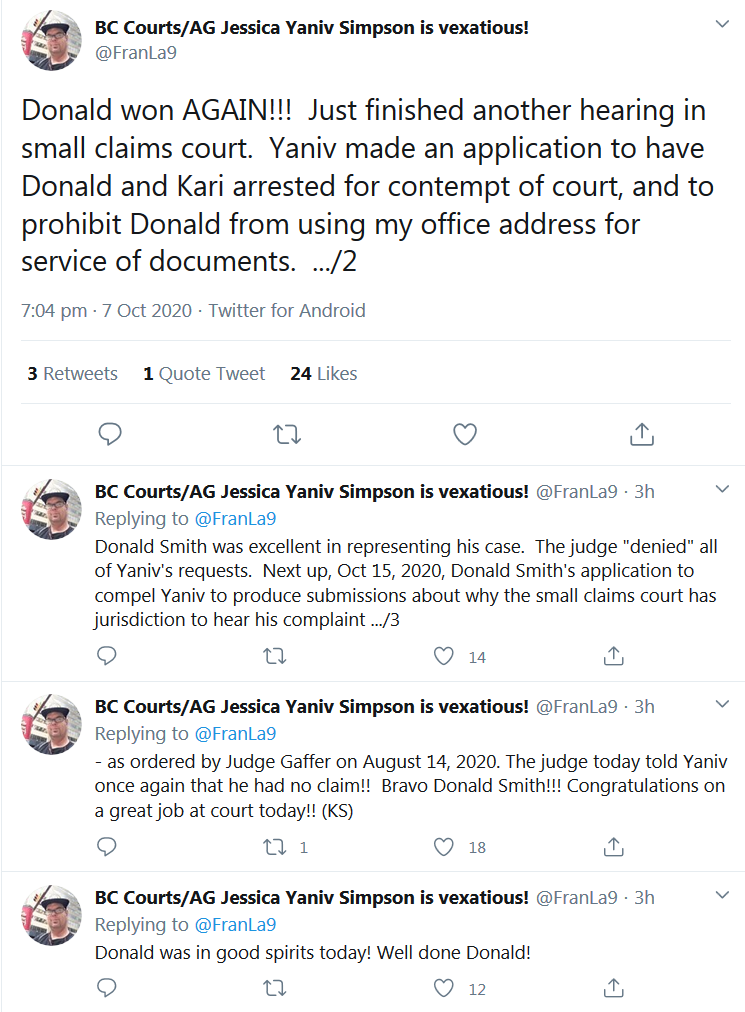Screen dimensions: 745x1012
Task: Open the main tweet's options chevron menu
Action: click(x=722, y=24)
